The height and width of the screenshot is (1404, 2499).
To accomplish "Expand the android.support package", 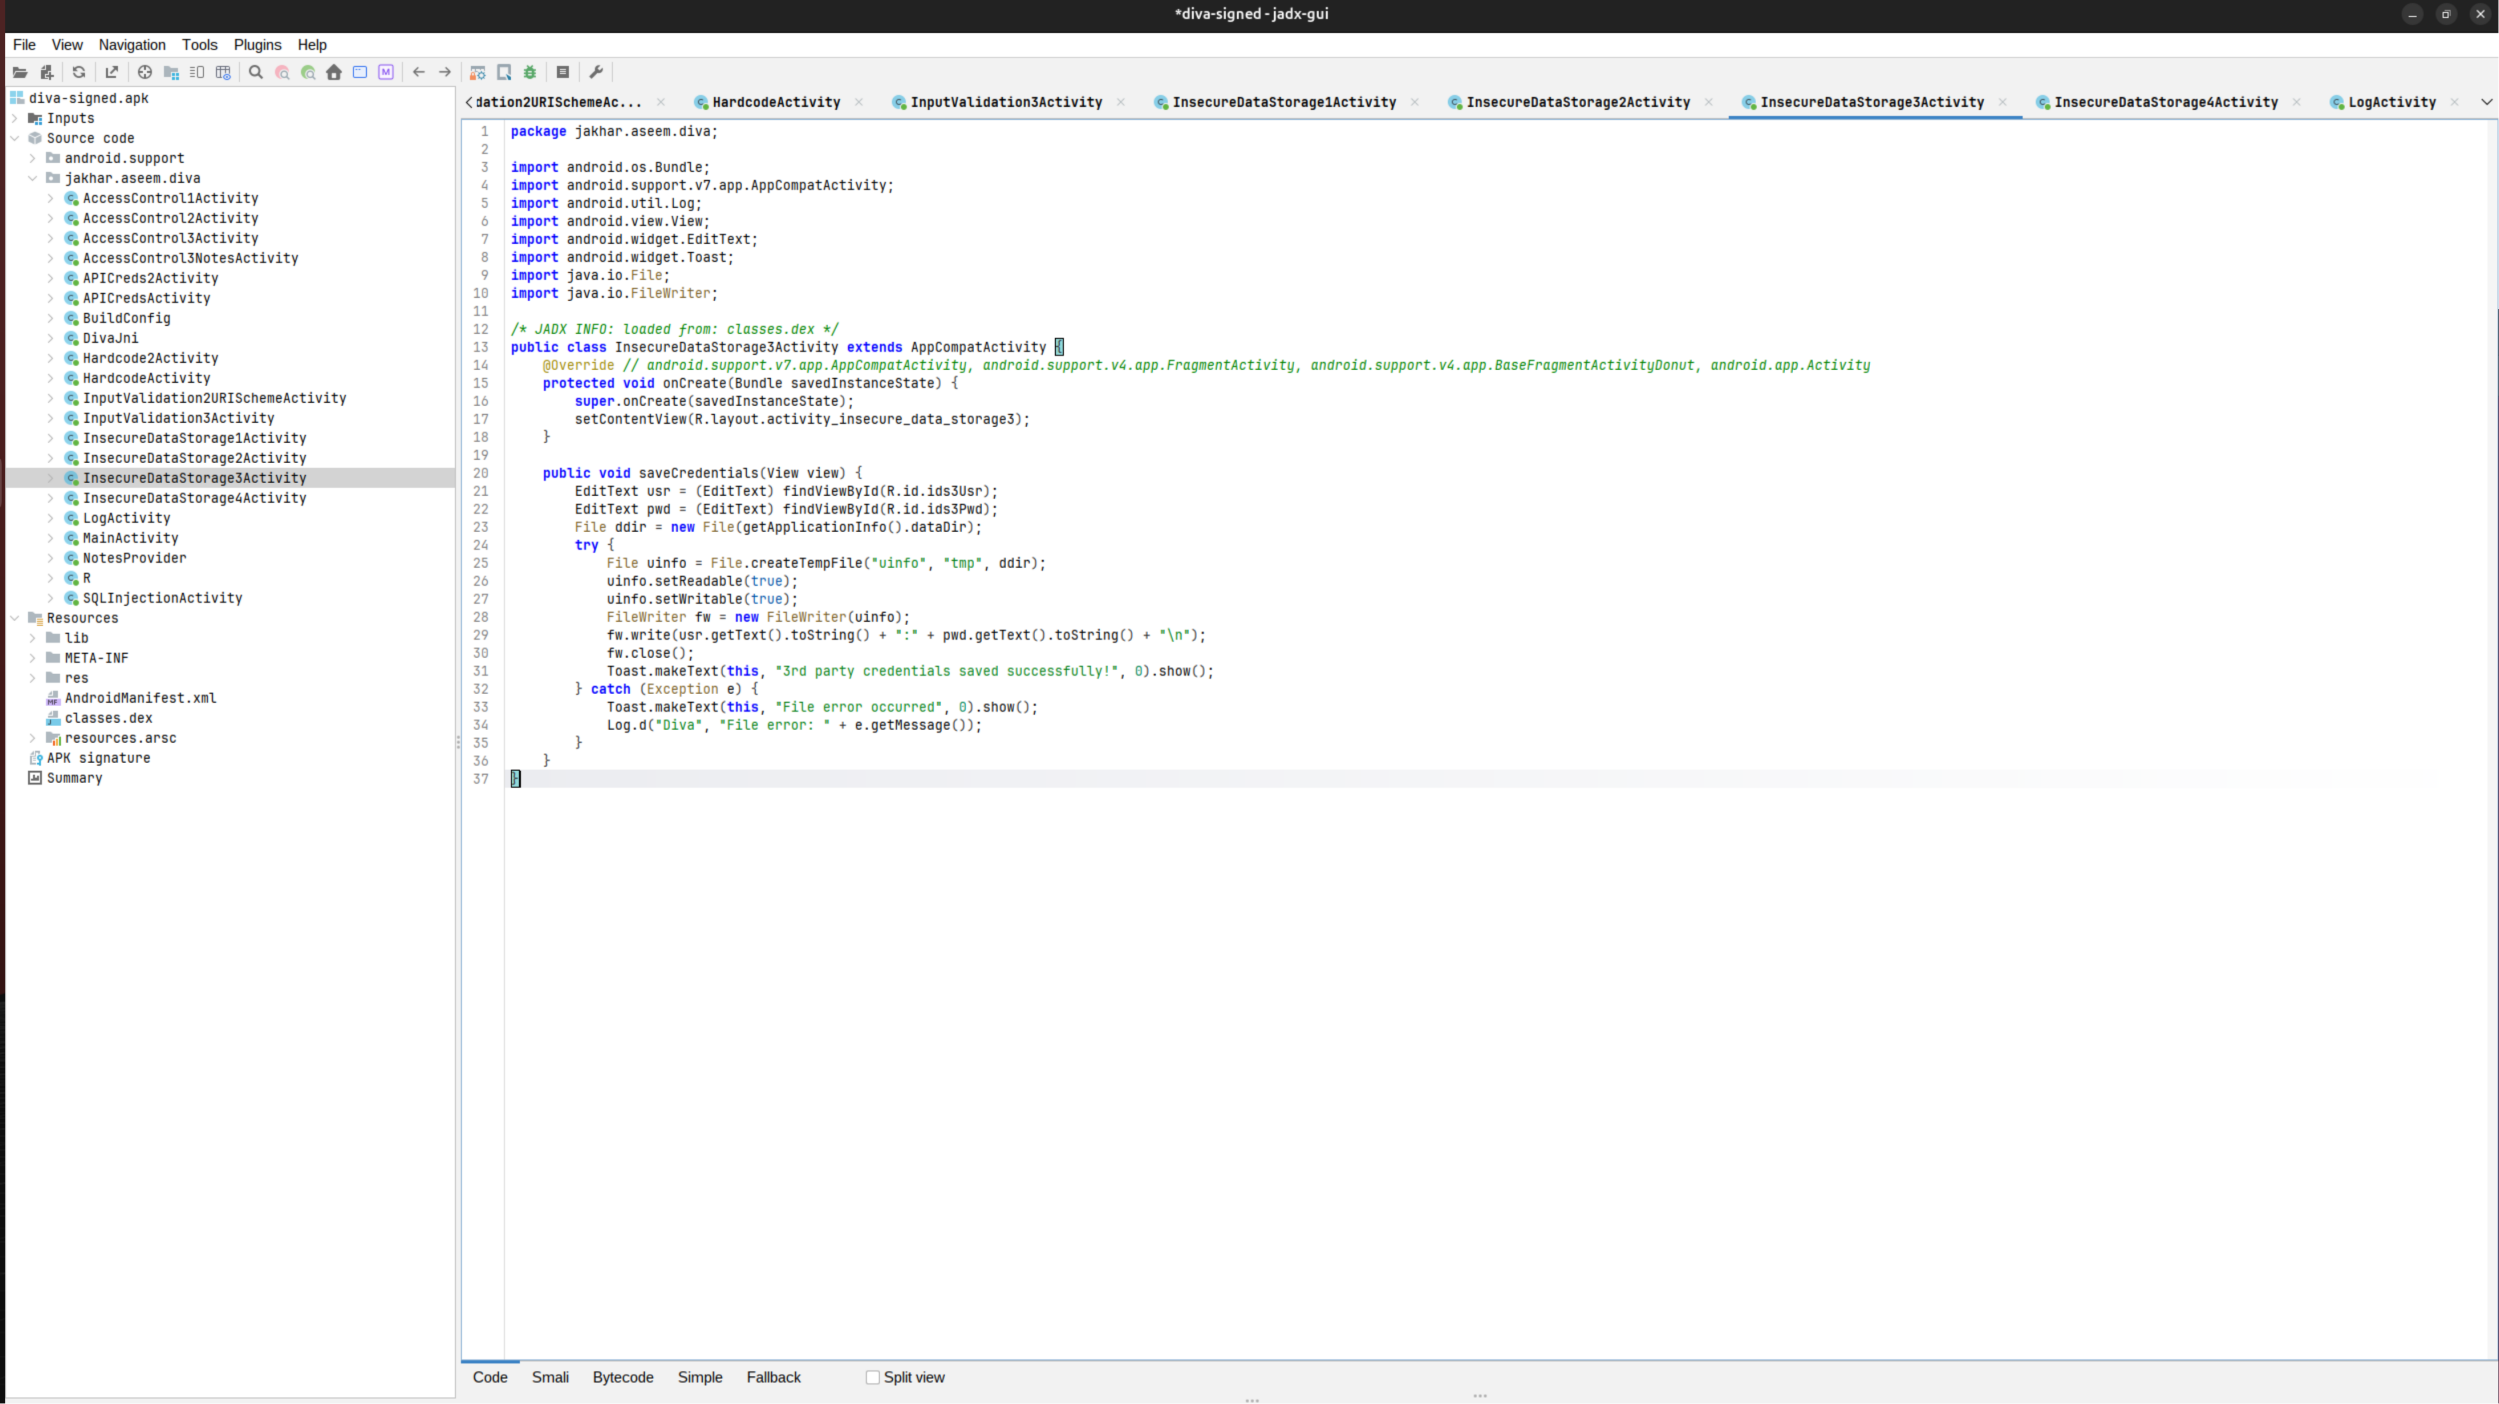I will 33,158.
